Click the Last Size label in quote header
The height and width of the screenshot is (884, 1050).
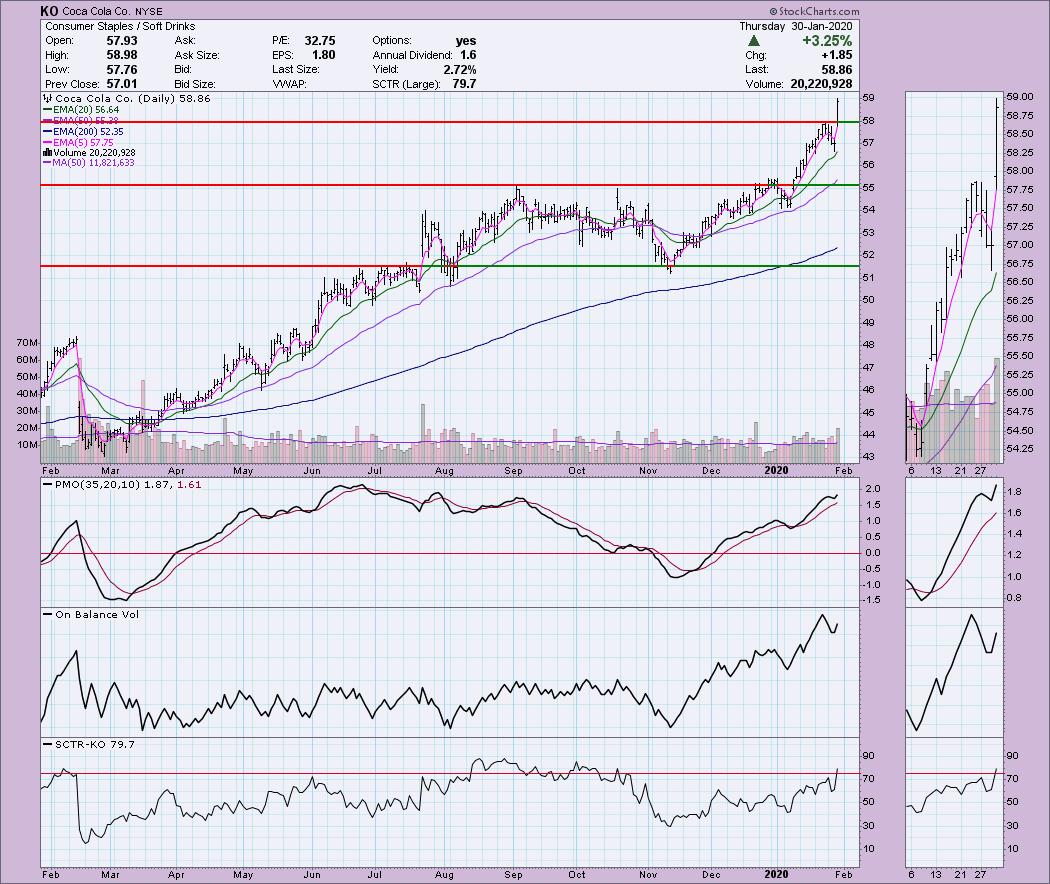pyautogui.click(x=296, y=70)
